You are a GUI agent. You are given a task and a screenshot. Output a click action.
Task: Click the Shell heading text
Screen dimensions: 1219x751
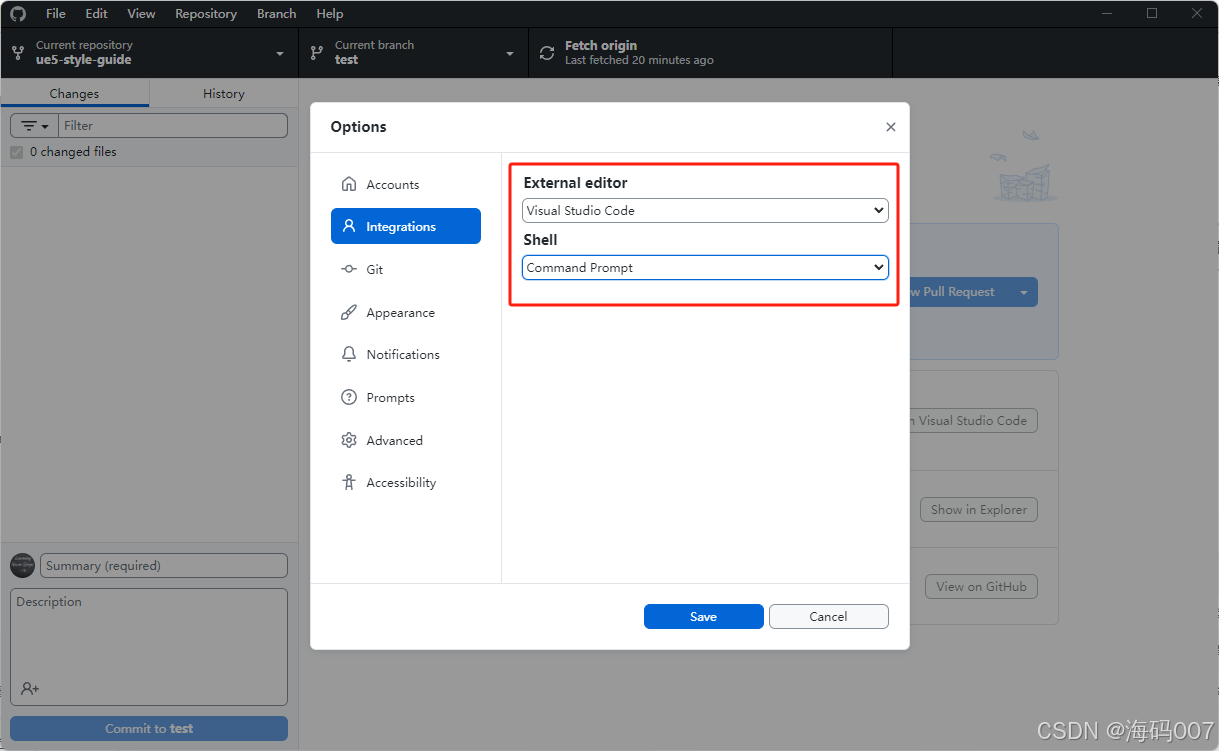541,240
